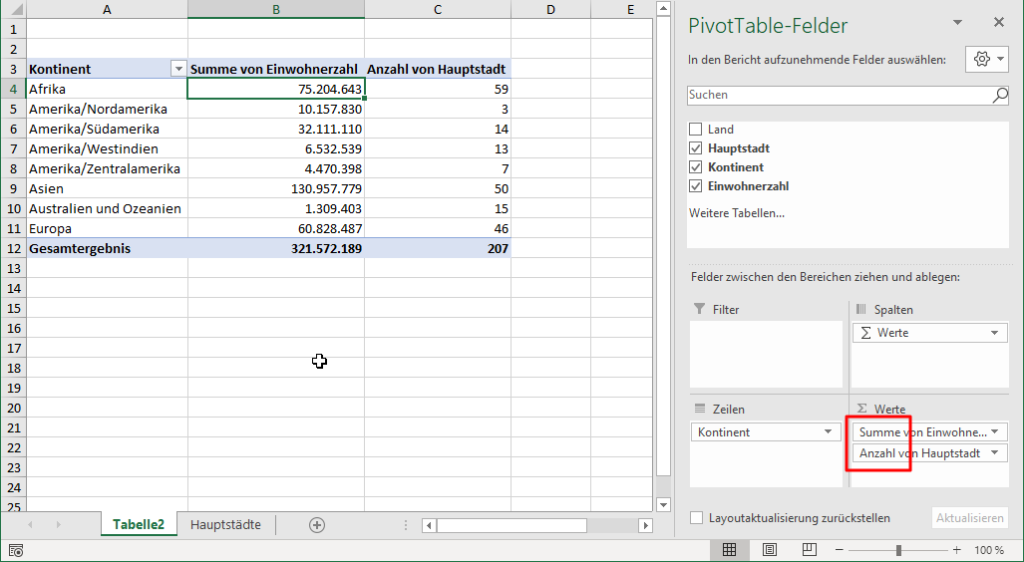Adjust the zoom slider handle
The width and height of the screenshot is (1024, 562).
(899, 550)
